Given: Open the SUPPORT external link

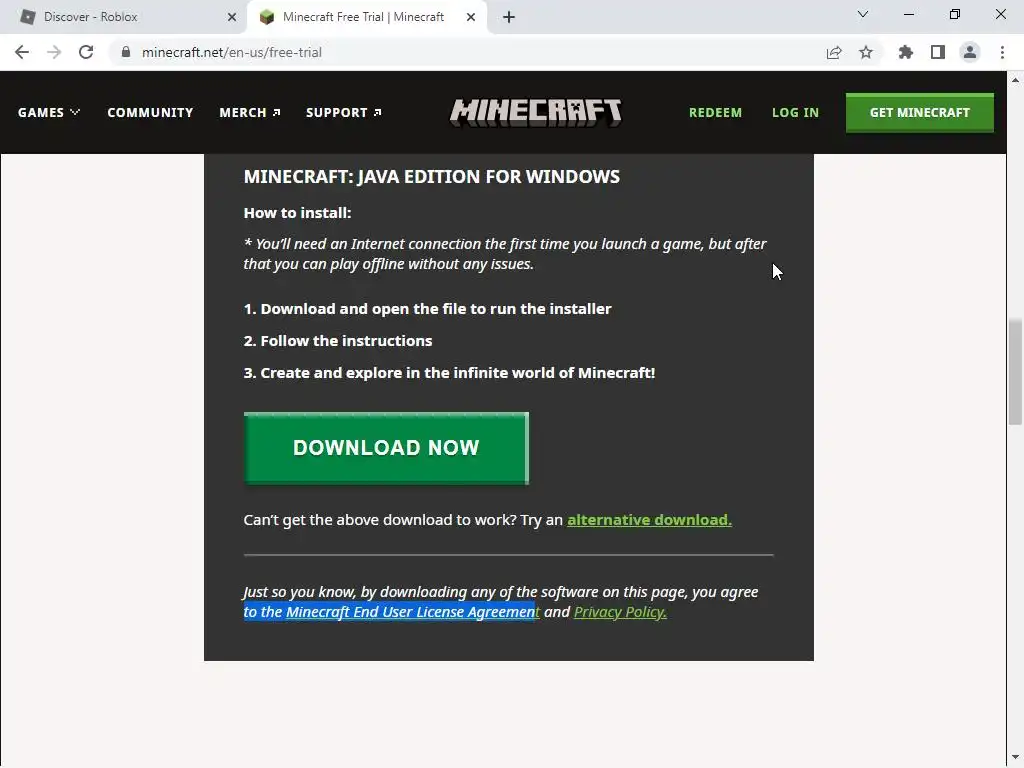Looking at the screenshot, I should pos(344,112).
